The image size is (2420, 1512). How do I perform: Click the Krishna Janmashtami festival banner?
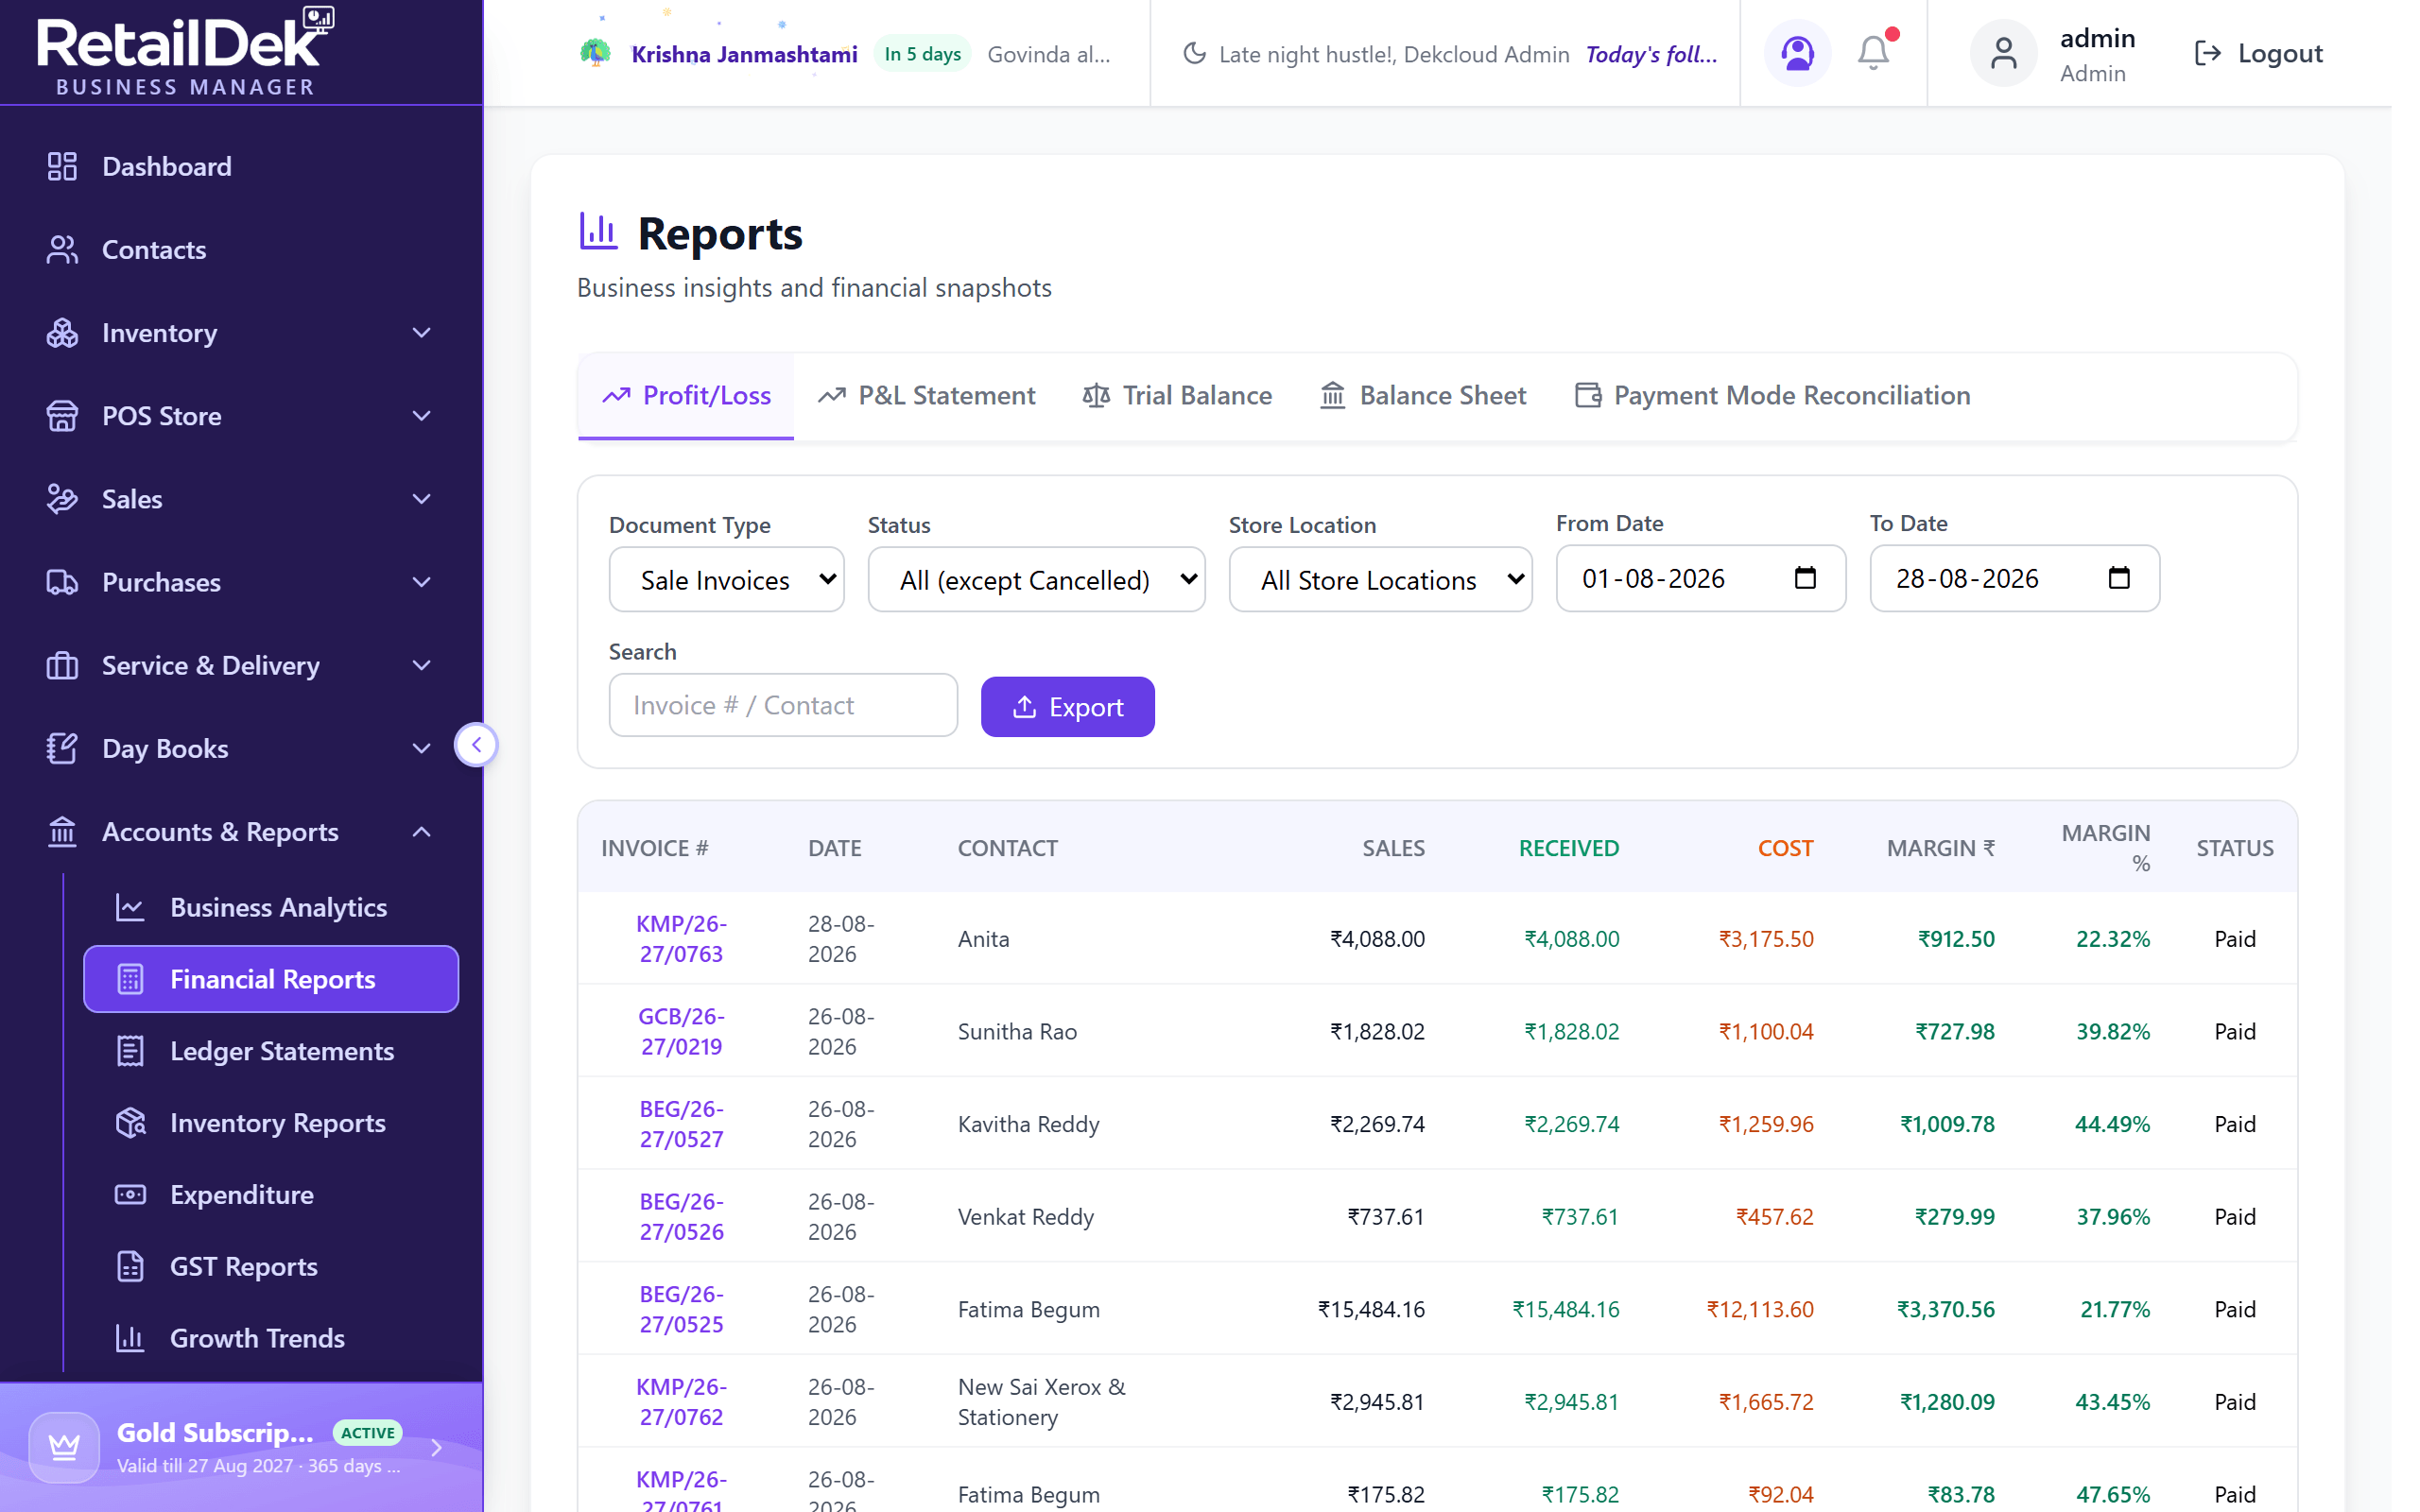click(843, 54)
